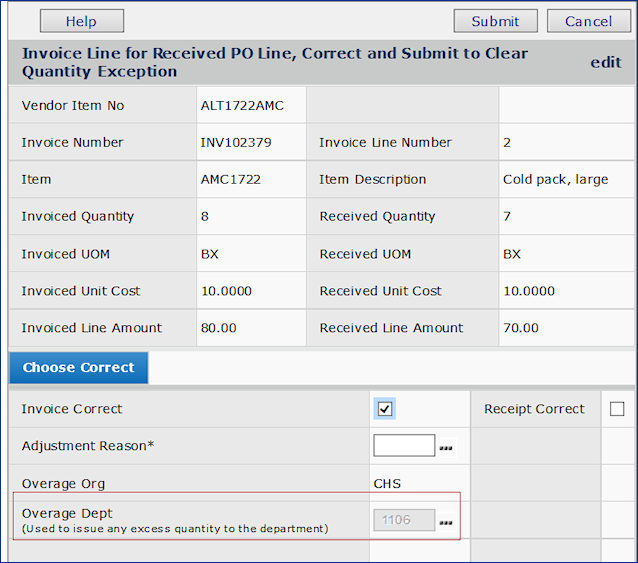The height and width of the screenshot is (563, 638).
Task: Check the Invoice Correct checkbox
Action: pos(385,409)
